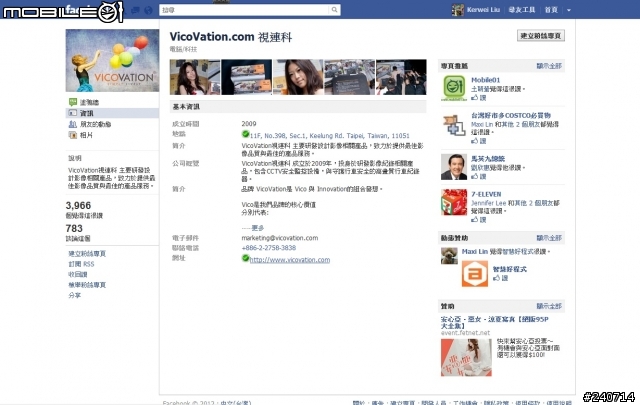640x405 pixels.
Task: Click the 收回讚 unlike link
Action: (x=78, y=274)
